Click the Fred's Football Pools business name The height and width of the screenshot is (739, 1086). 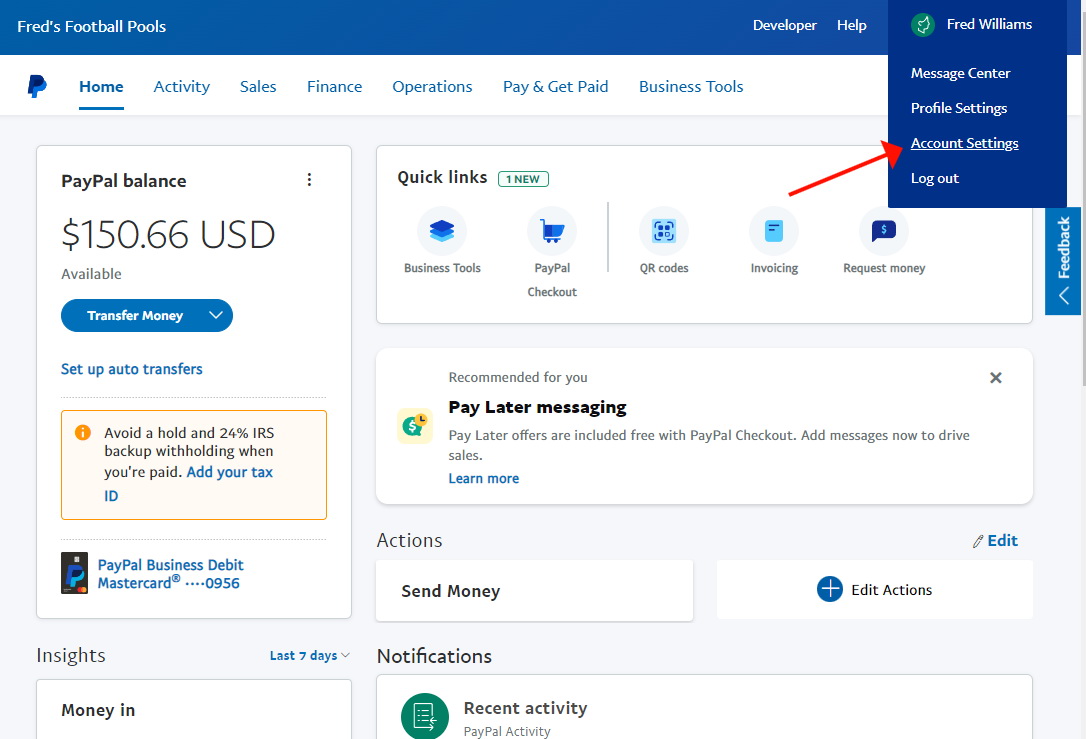point(91,26)
